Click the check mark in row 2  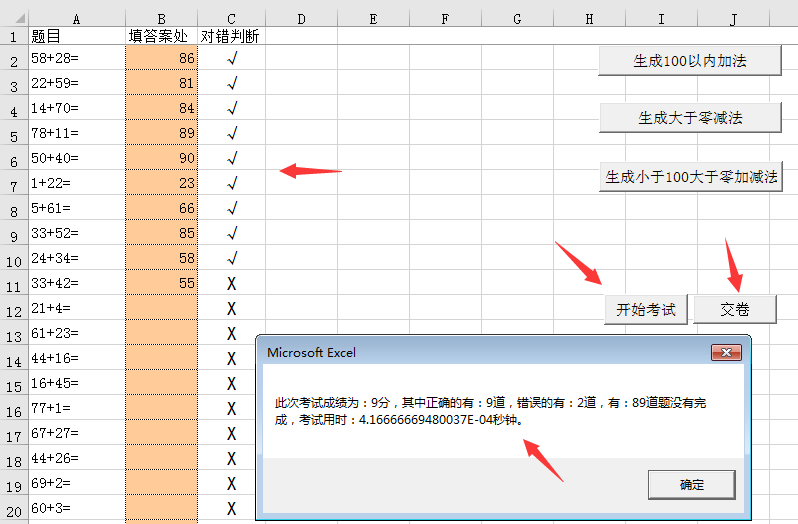coord(232,59)
